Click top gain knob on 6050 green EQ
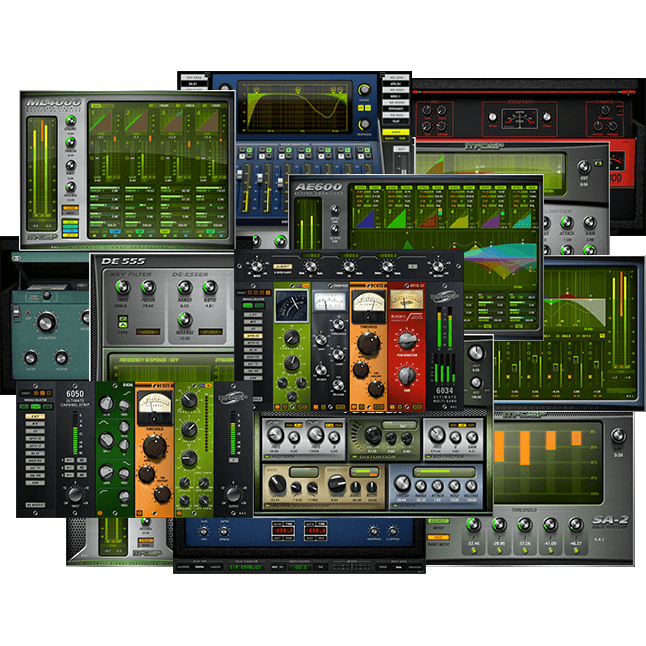The width and height of the screenshot is (646, 646). [107, 403]
